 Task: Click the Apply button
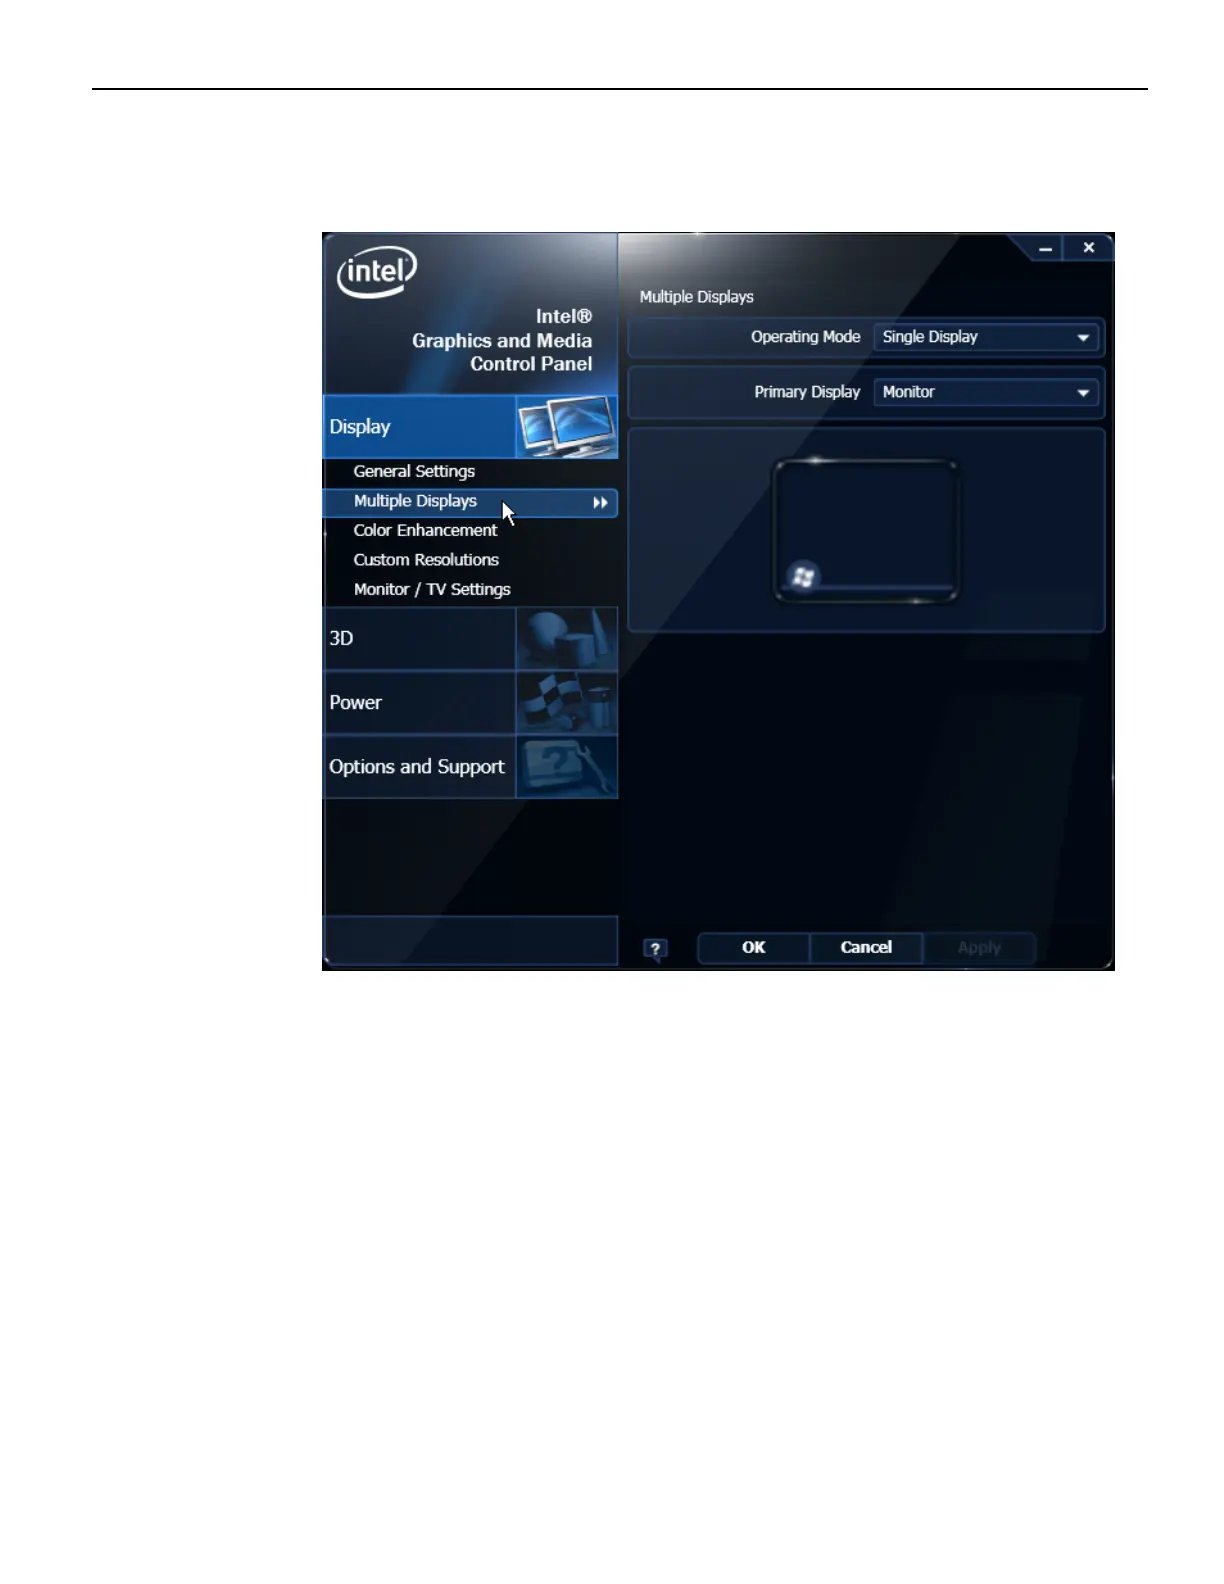pyautogui.click(x=979, y=947)
